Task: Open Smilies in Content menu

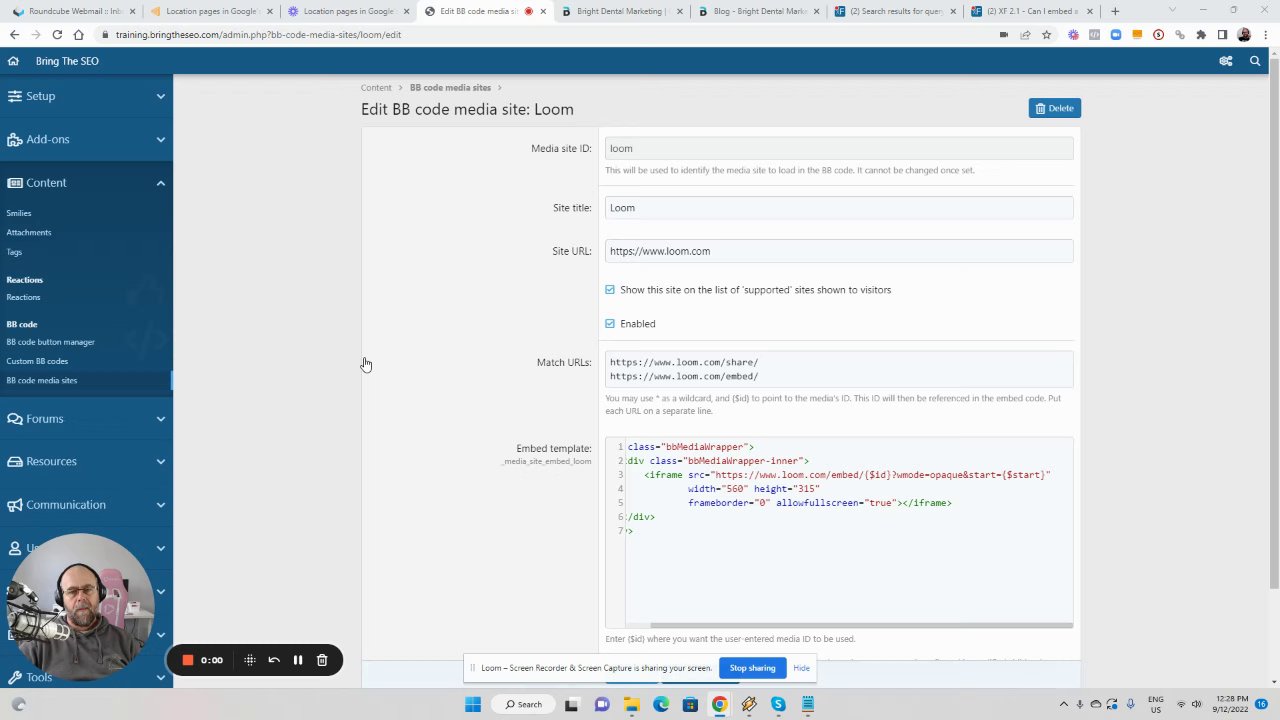Action: (x=19, y=213)
